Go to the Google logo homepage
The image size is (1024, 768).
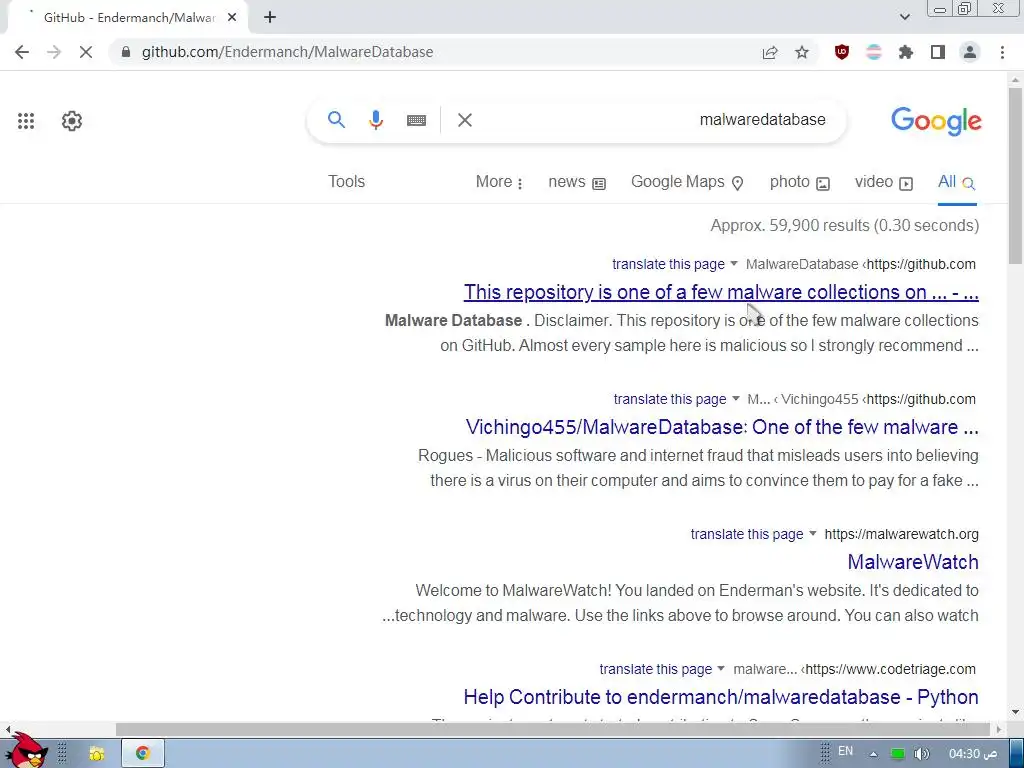[936, 121]
